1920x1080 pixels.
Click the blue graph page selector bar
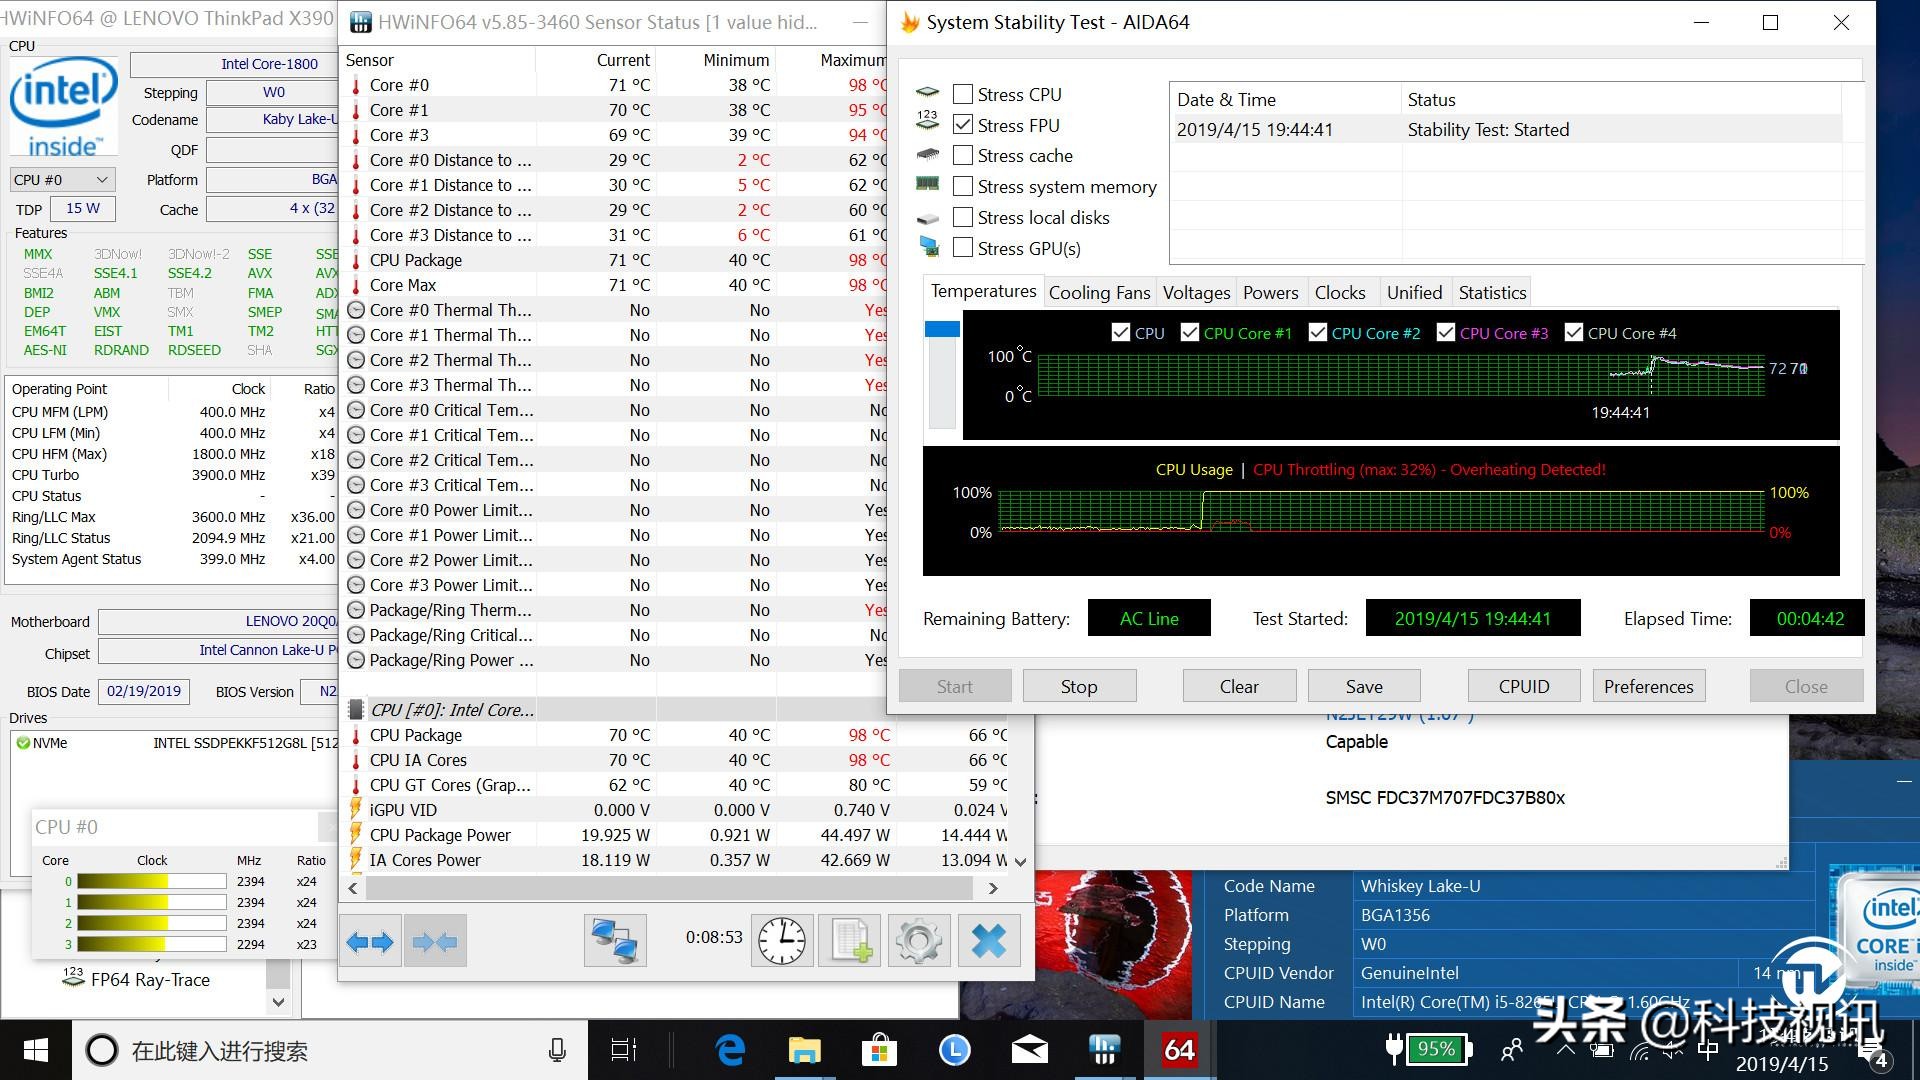point(942,329)
